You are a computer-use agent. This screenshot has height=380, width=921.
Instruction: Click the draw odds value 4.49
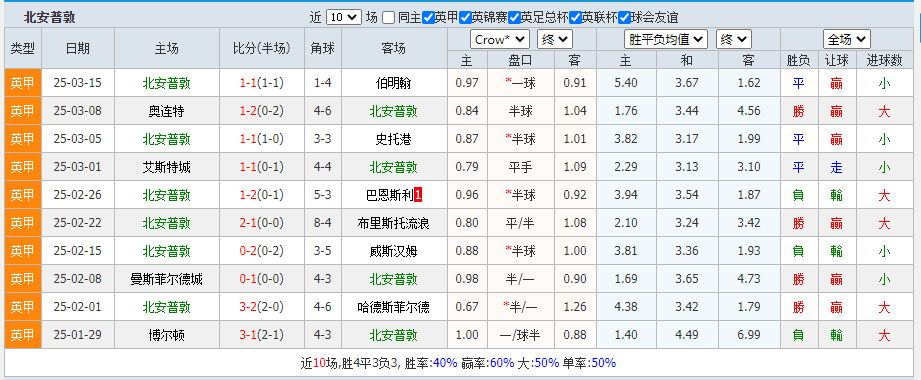[687, 335]
